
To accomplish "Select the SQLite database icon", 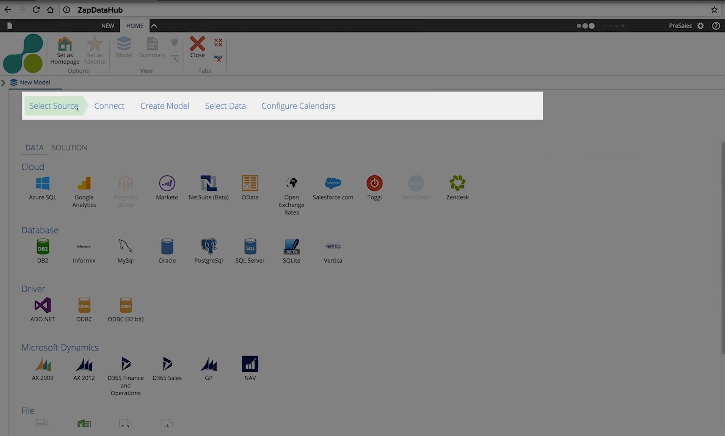I will pyautogui.click(x=291, y=251).
